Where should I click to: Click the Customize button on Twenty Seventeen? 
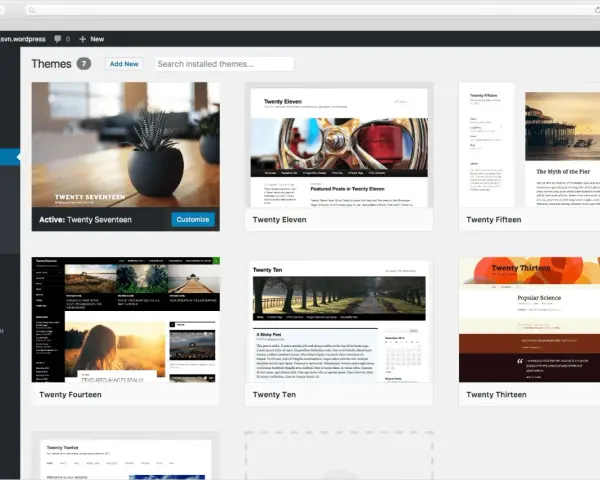click(x=193, y=219)
